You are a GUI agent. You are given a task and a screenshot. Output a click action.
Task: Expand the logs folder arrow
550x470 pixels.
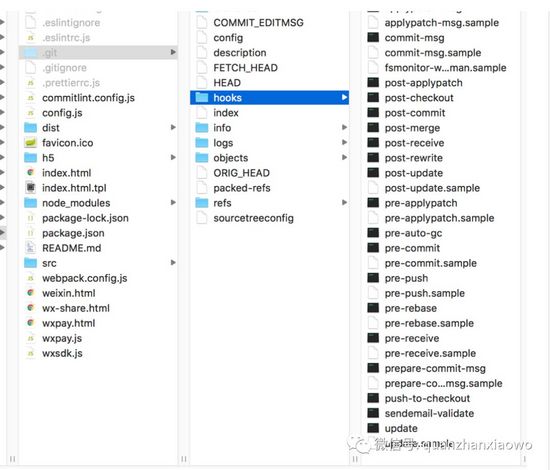(344, 142)
